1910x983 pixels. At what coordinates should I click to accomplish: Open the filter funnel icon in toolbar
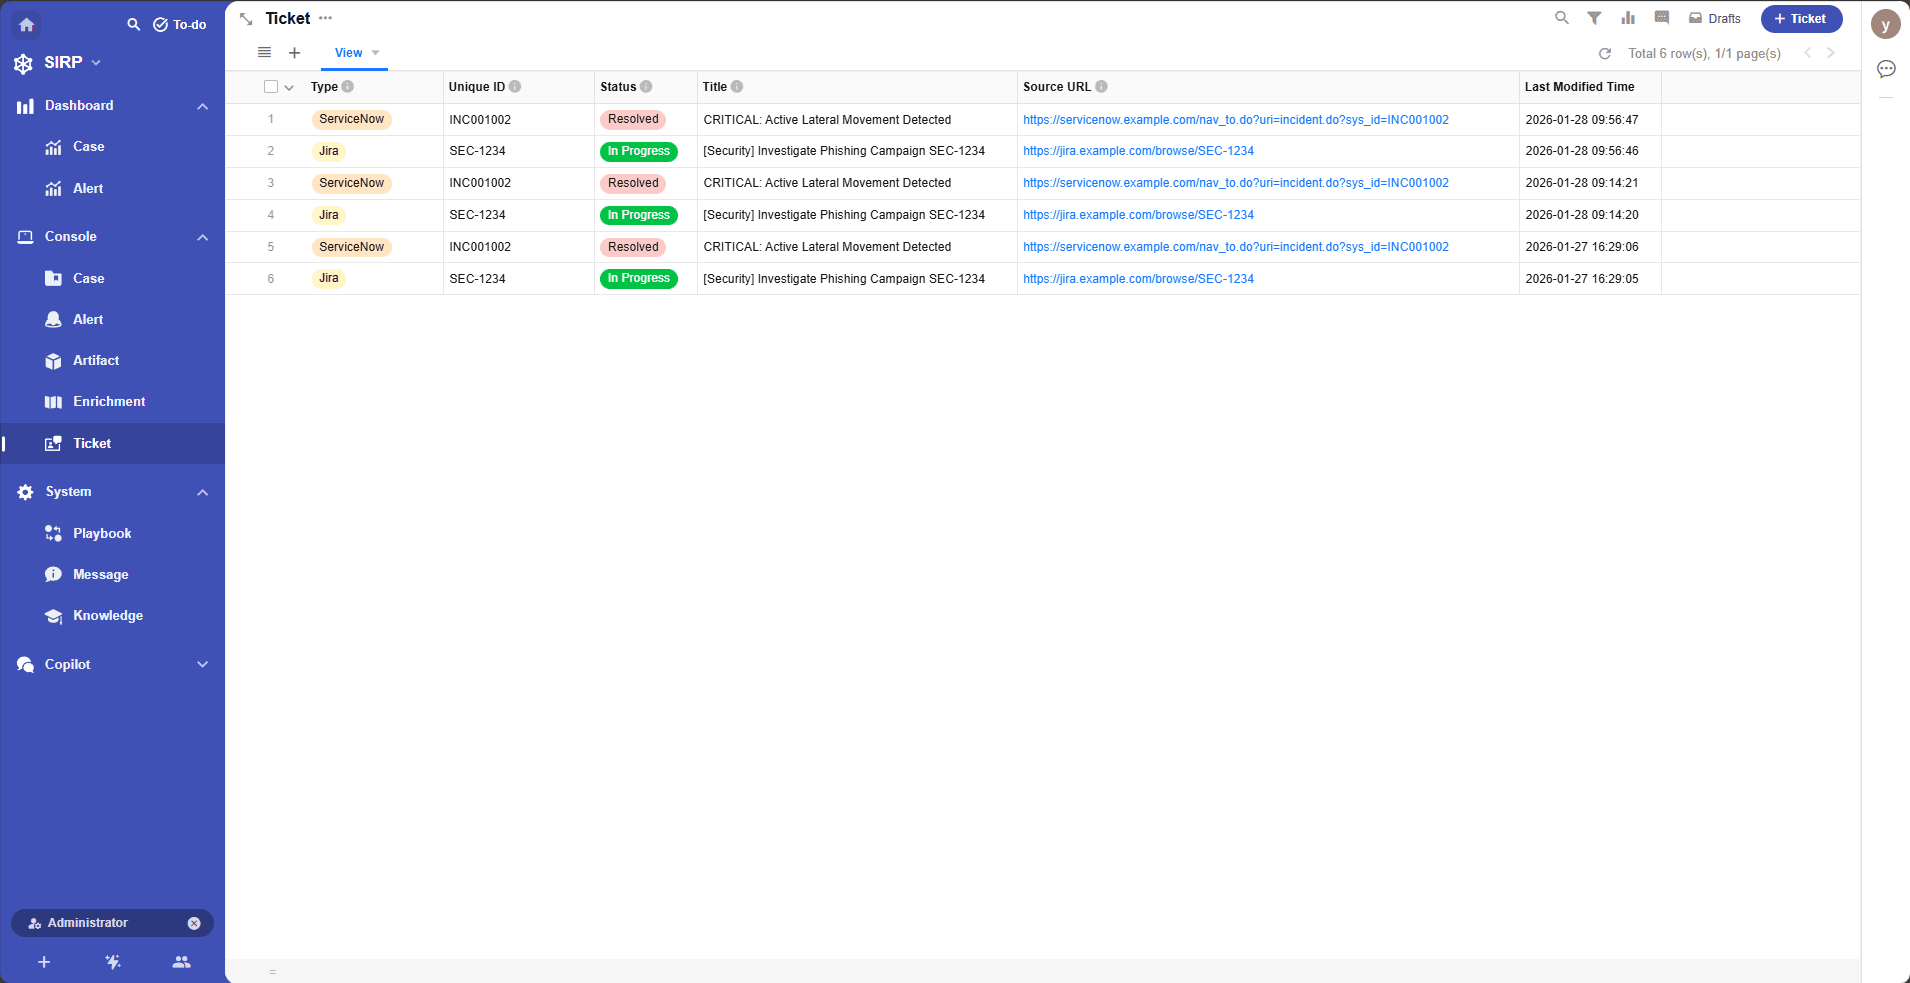tap(1594, 18)
